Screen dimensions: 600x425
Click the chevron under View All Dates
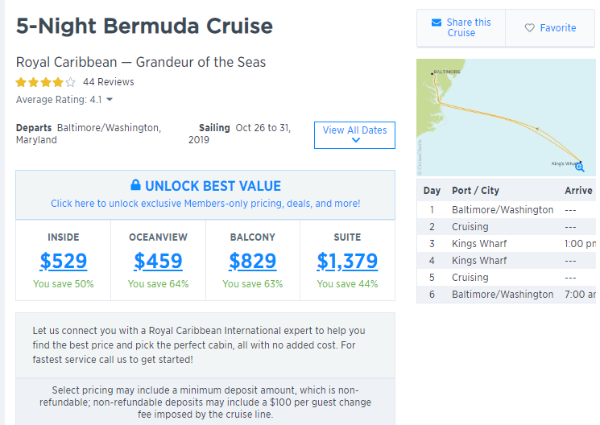coord(356,140)
